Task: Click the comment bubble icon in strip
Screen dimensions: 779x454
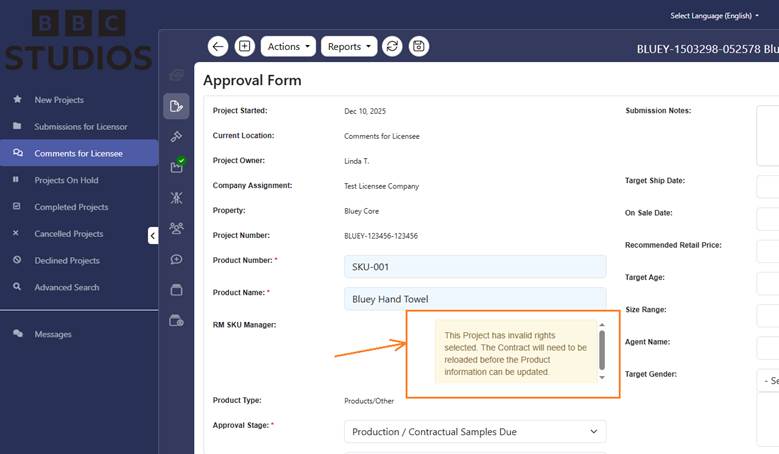Action: pos(176,259)
